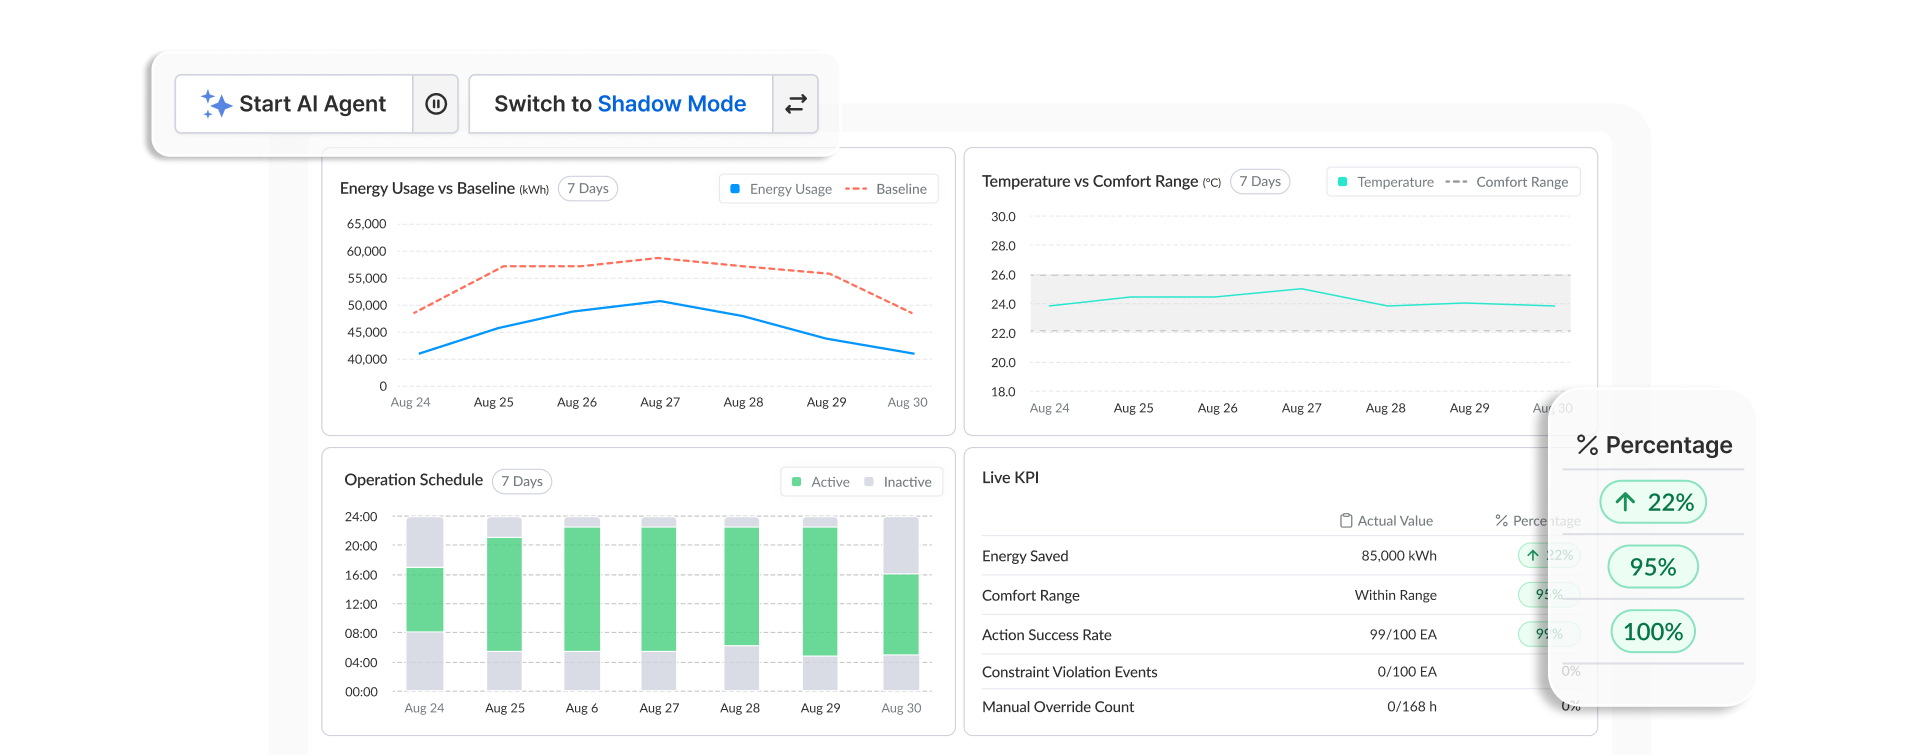1920x755 pixels.
Task: Toggle the Inactive legend in Operation Schedule
Action: (x=897, y=482)
